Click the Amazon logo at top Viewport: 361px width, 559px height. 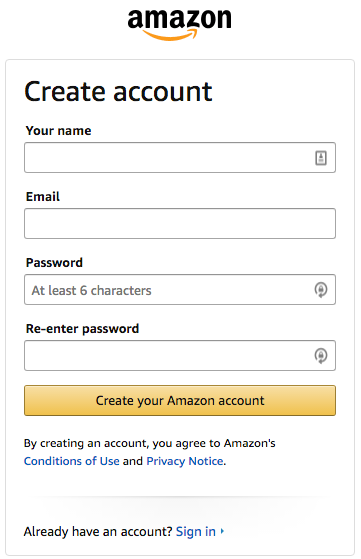point(180,24)
